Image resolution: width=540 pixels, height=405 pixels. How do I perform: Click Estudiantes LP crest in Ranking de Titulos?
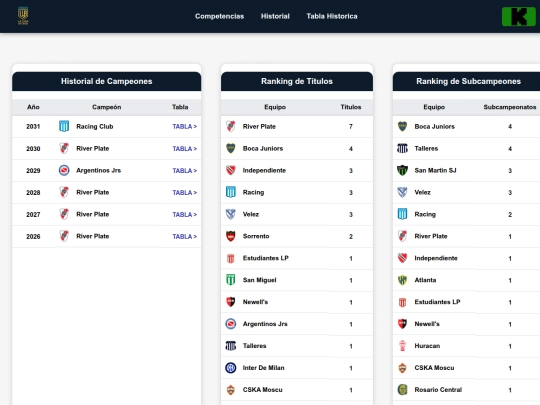231,258
